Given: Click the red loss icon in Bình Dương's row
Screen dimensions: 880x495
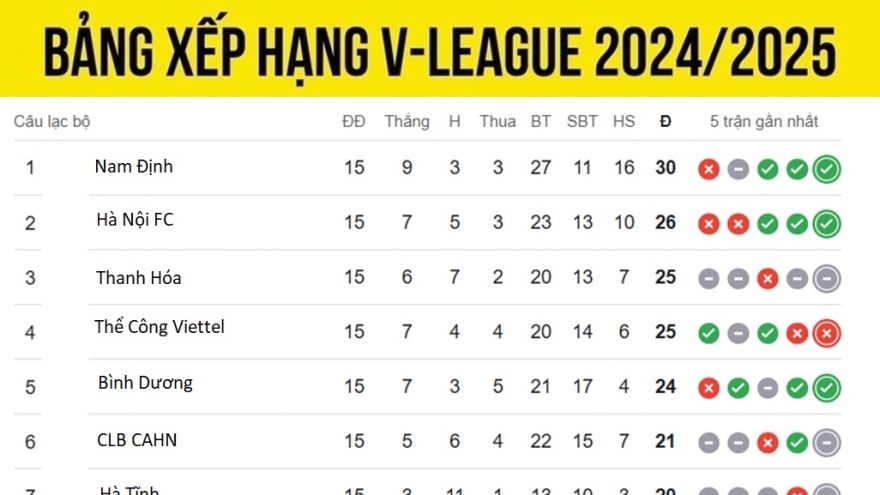Looking at the screenshot, I should coord(709,388).
